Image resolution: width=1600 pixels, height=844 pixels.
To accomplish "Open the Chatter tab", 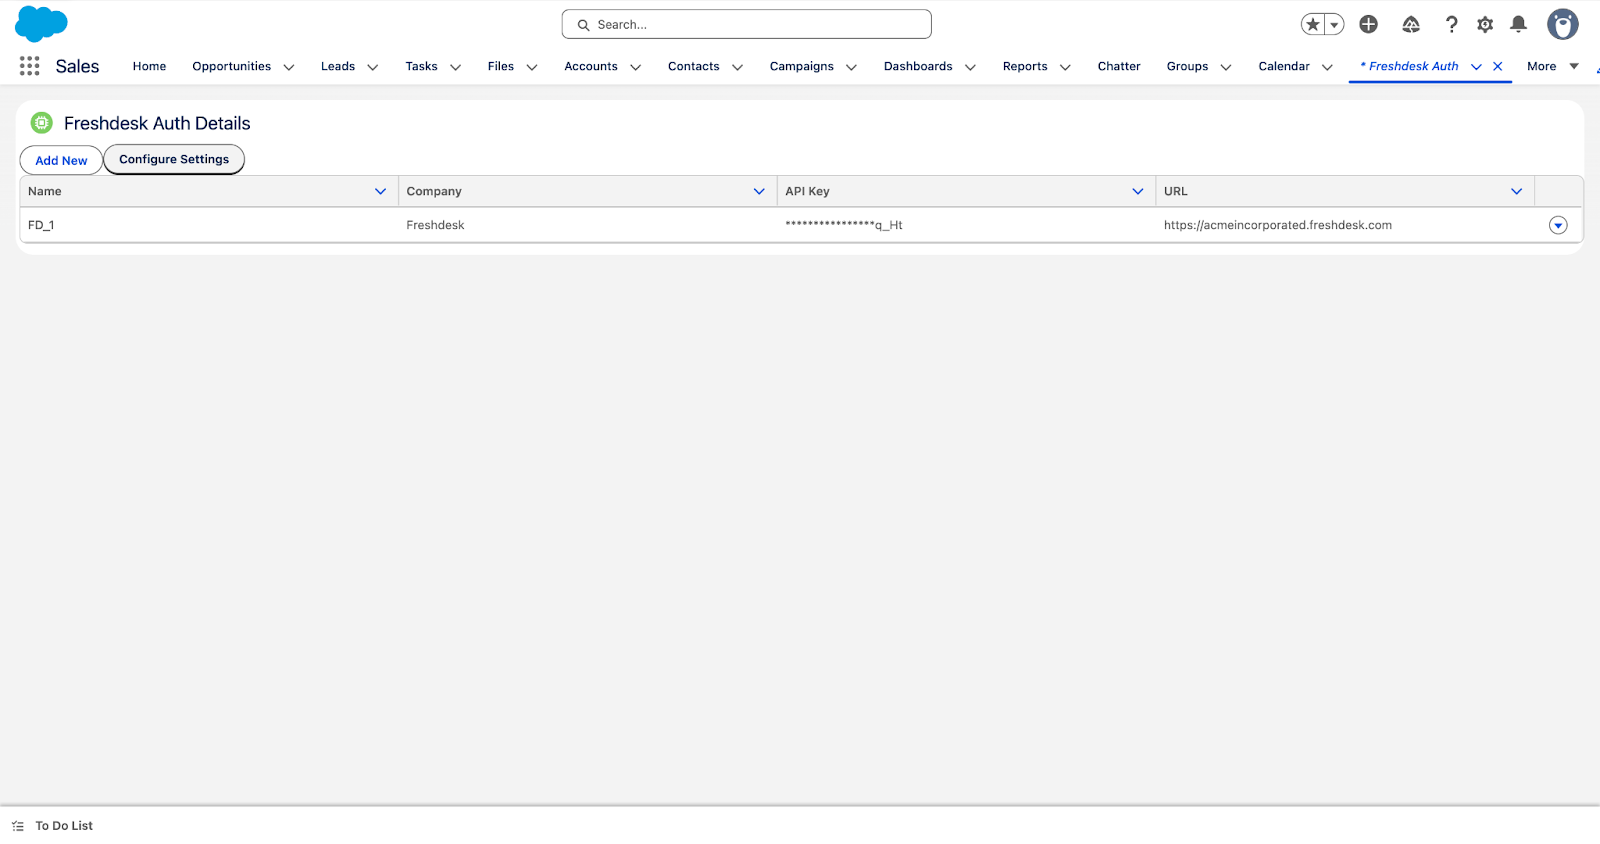I will click(x=1119, y=66).
